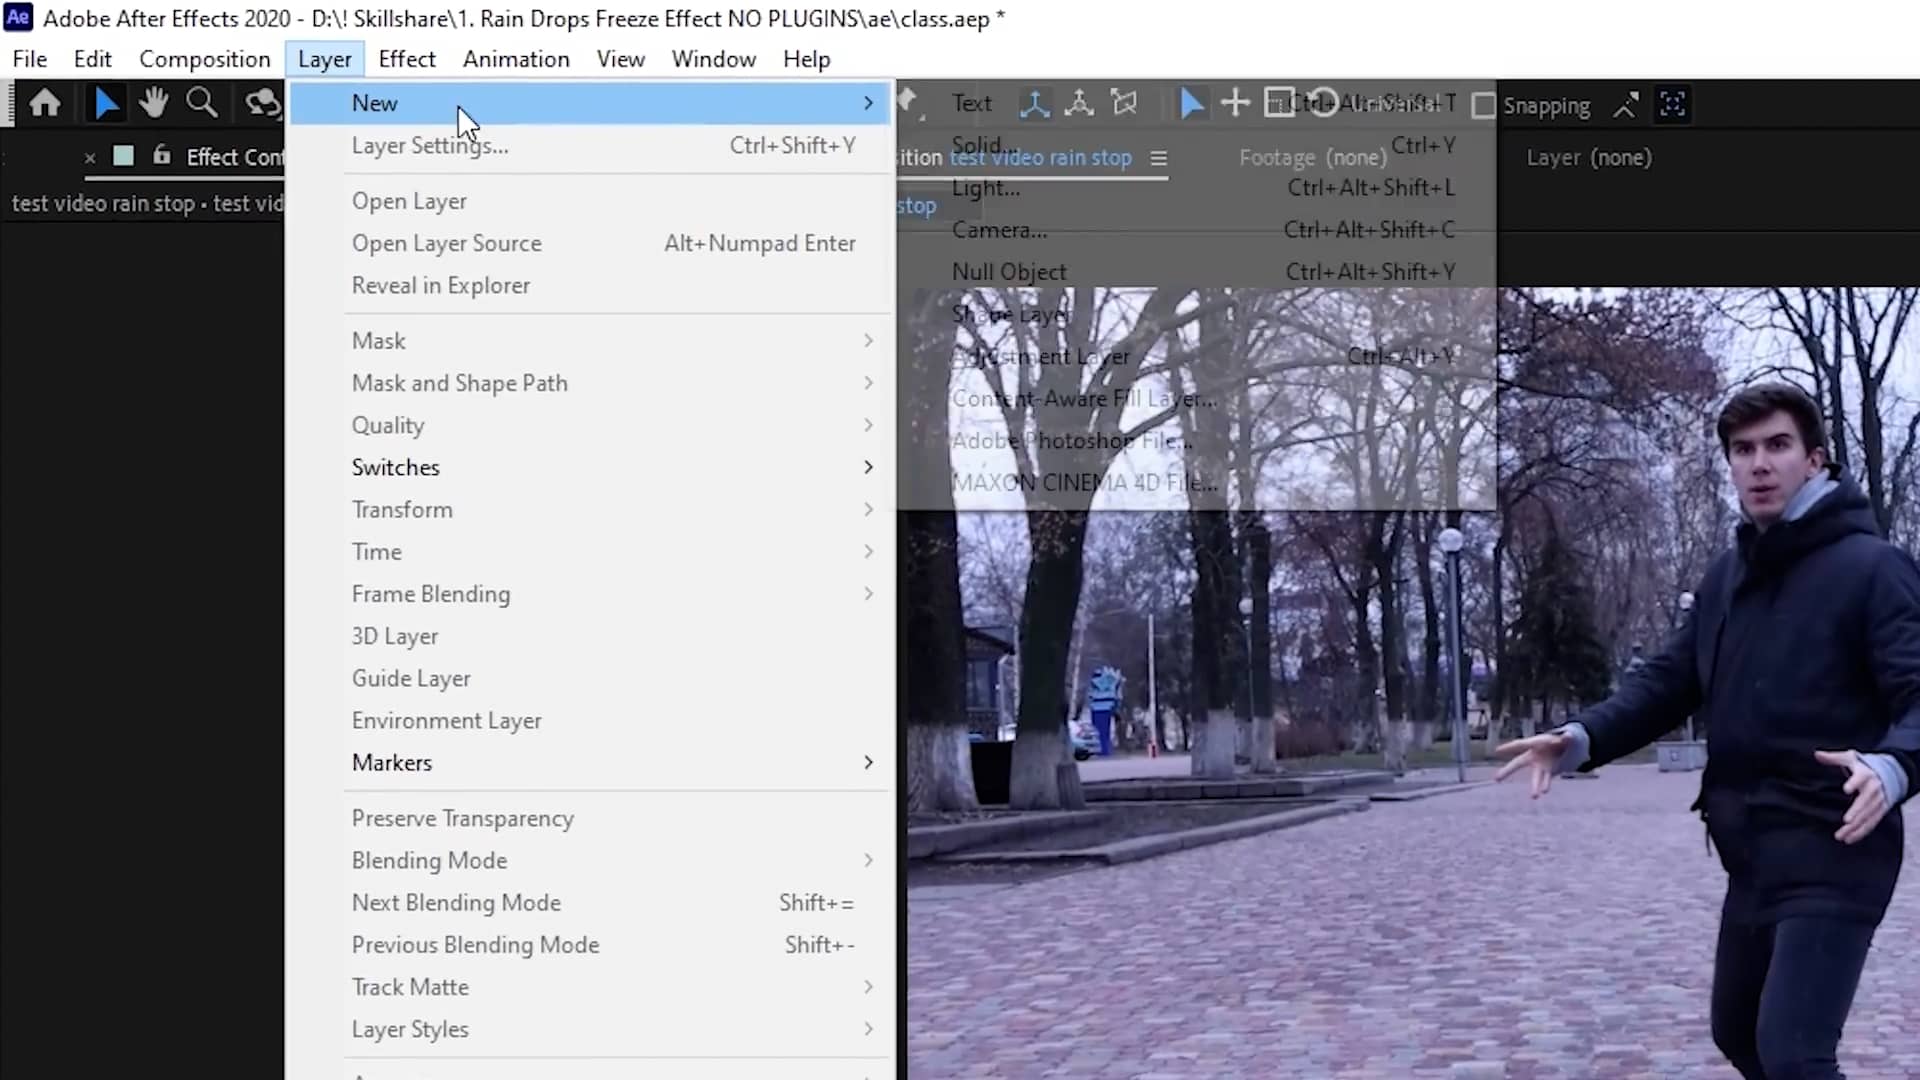Choose Null Object from the New submenu
The image size is (1920, 1080).
pyautogui.click(x=1009, y=271)
